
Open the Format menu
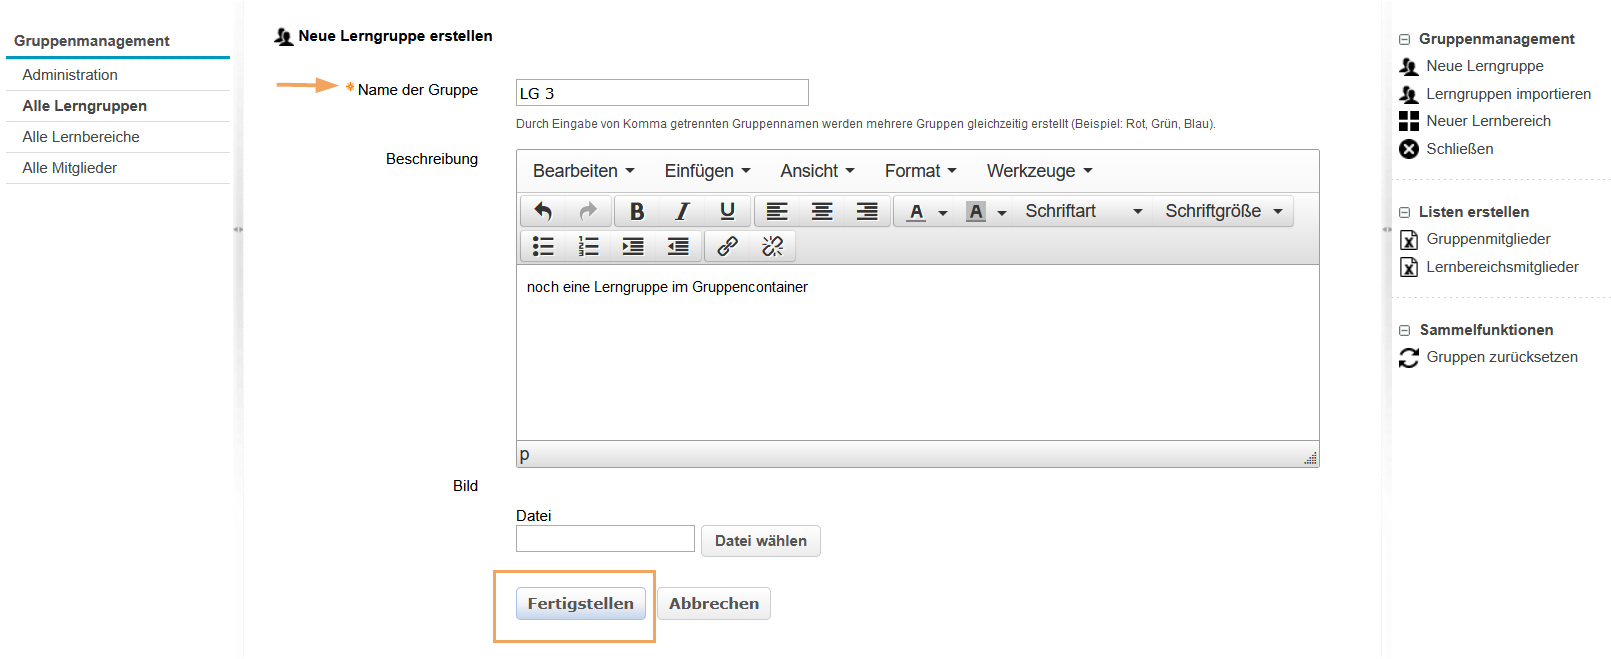click(x=921, y=171)
